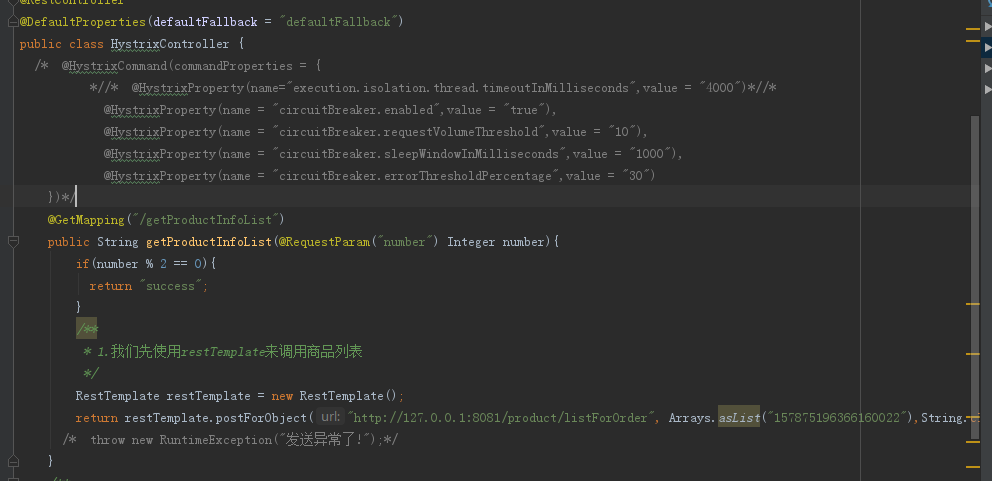This screenshot has height=481, width=992.
Task: Click the http://127.0.0.1:8081/product/listForOrder URL string
Action: [x=502, y=418]
